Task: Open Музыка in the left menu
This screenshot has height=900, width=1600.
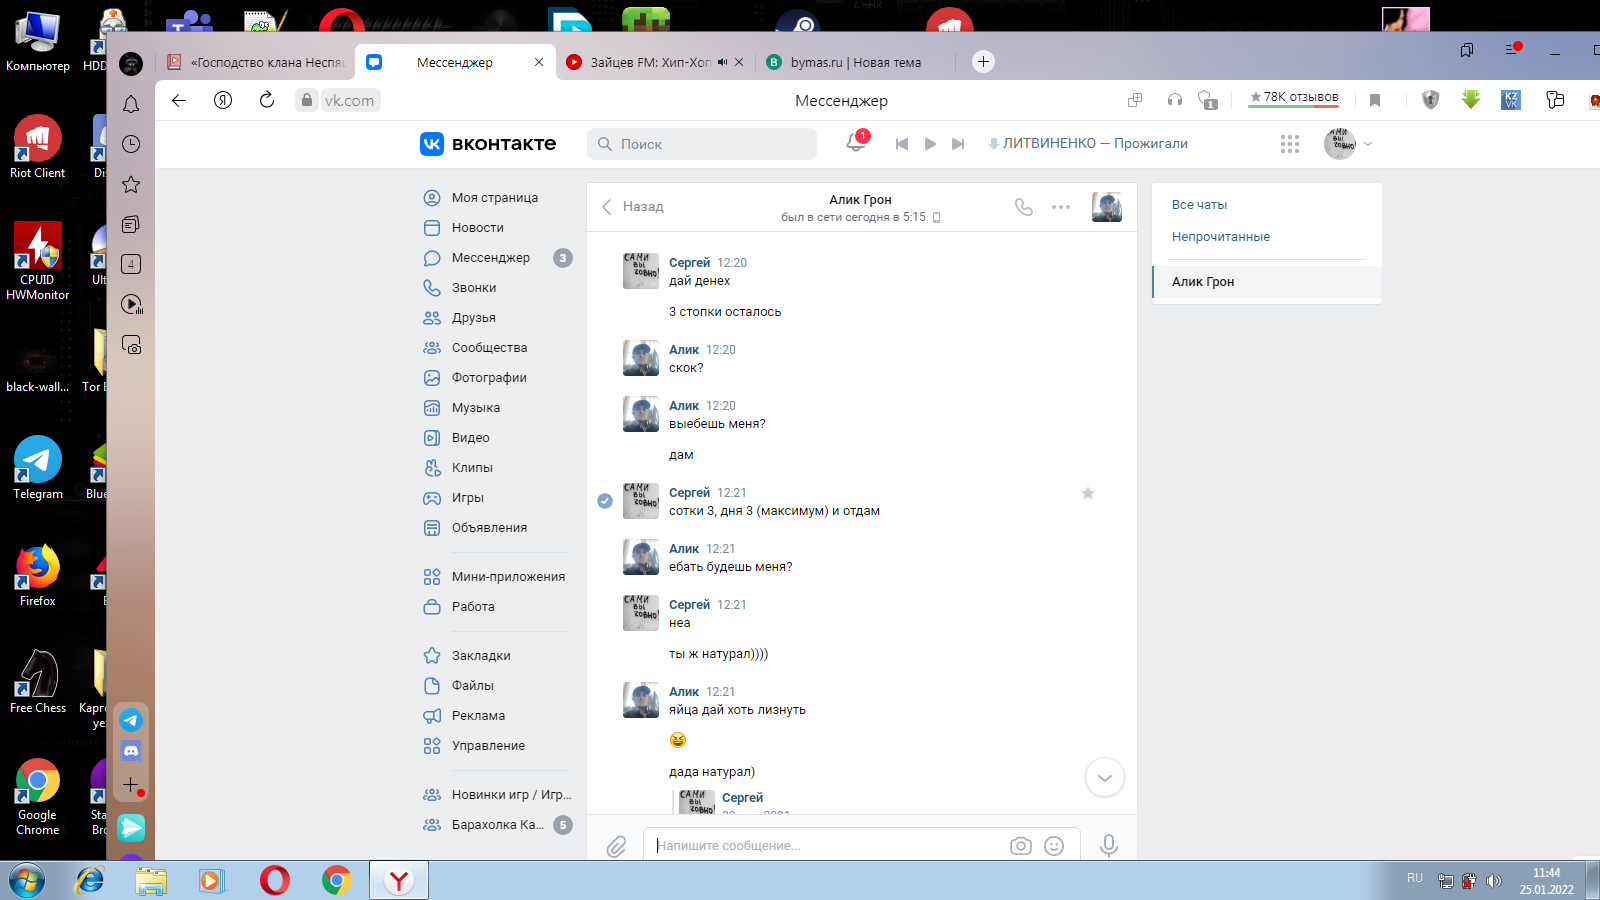Action: coord(475,408)
